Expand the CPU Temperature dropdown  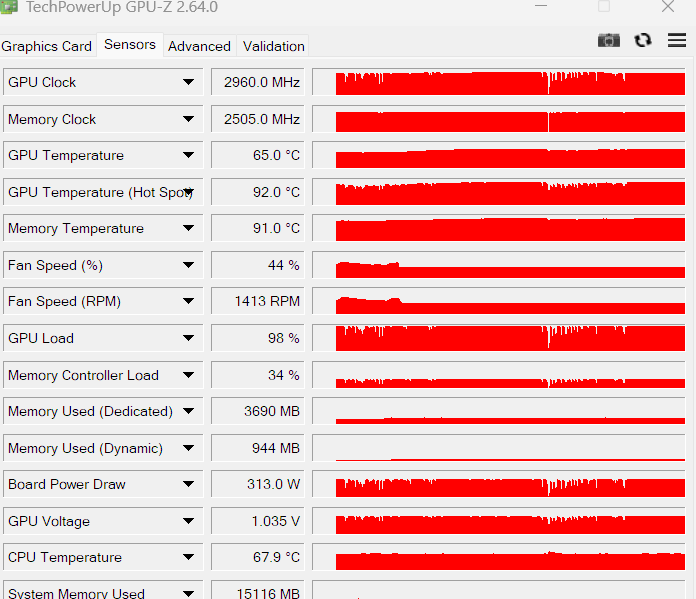click(x=188, y=557)
